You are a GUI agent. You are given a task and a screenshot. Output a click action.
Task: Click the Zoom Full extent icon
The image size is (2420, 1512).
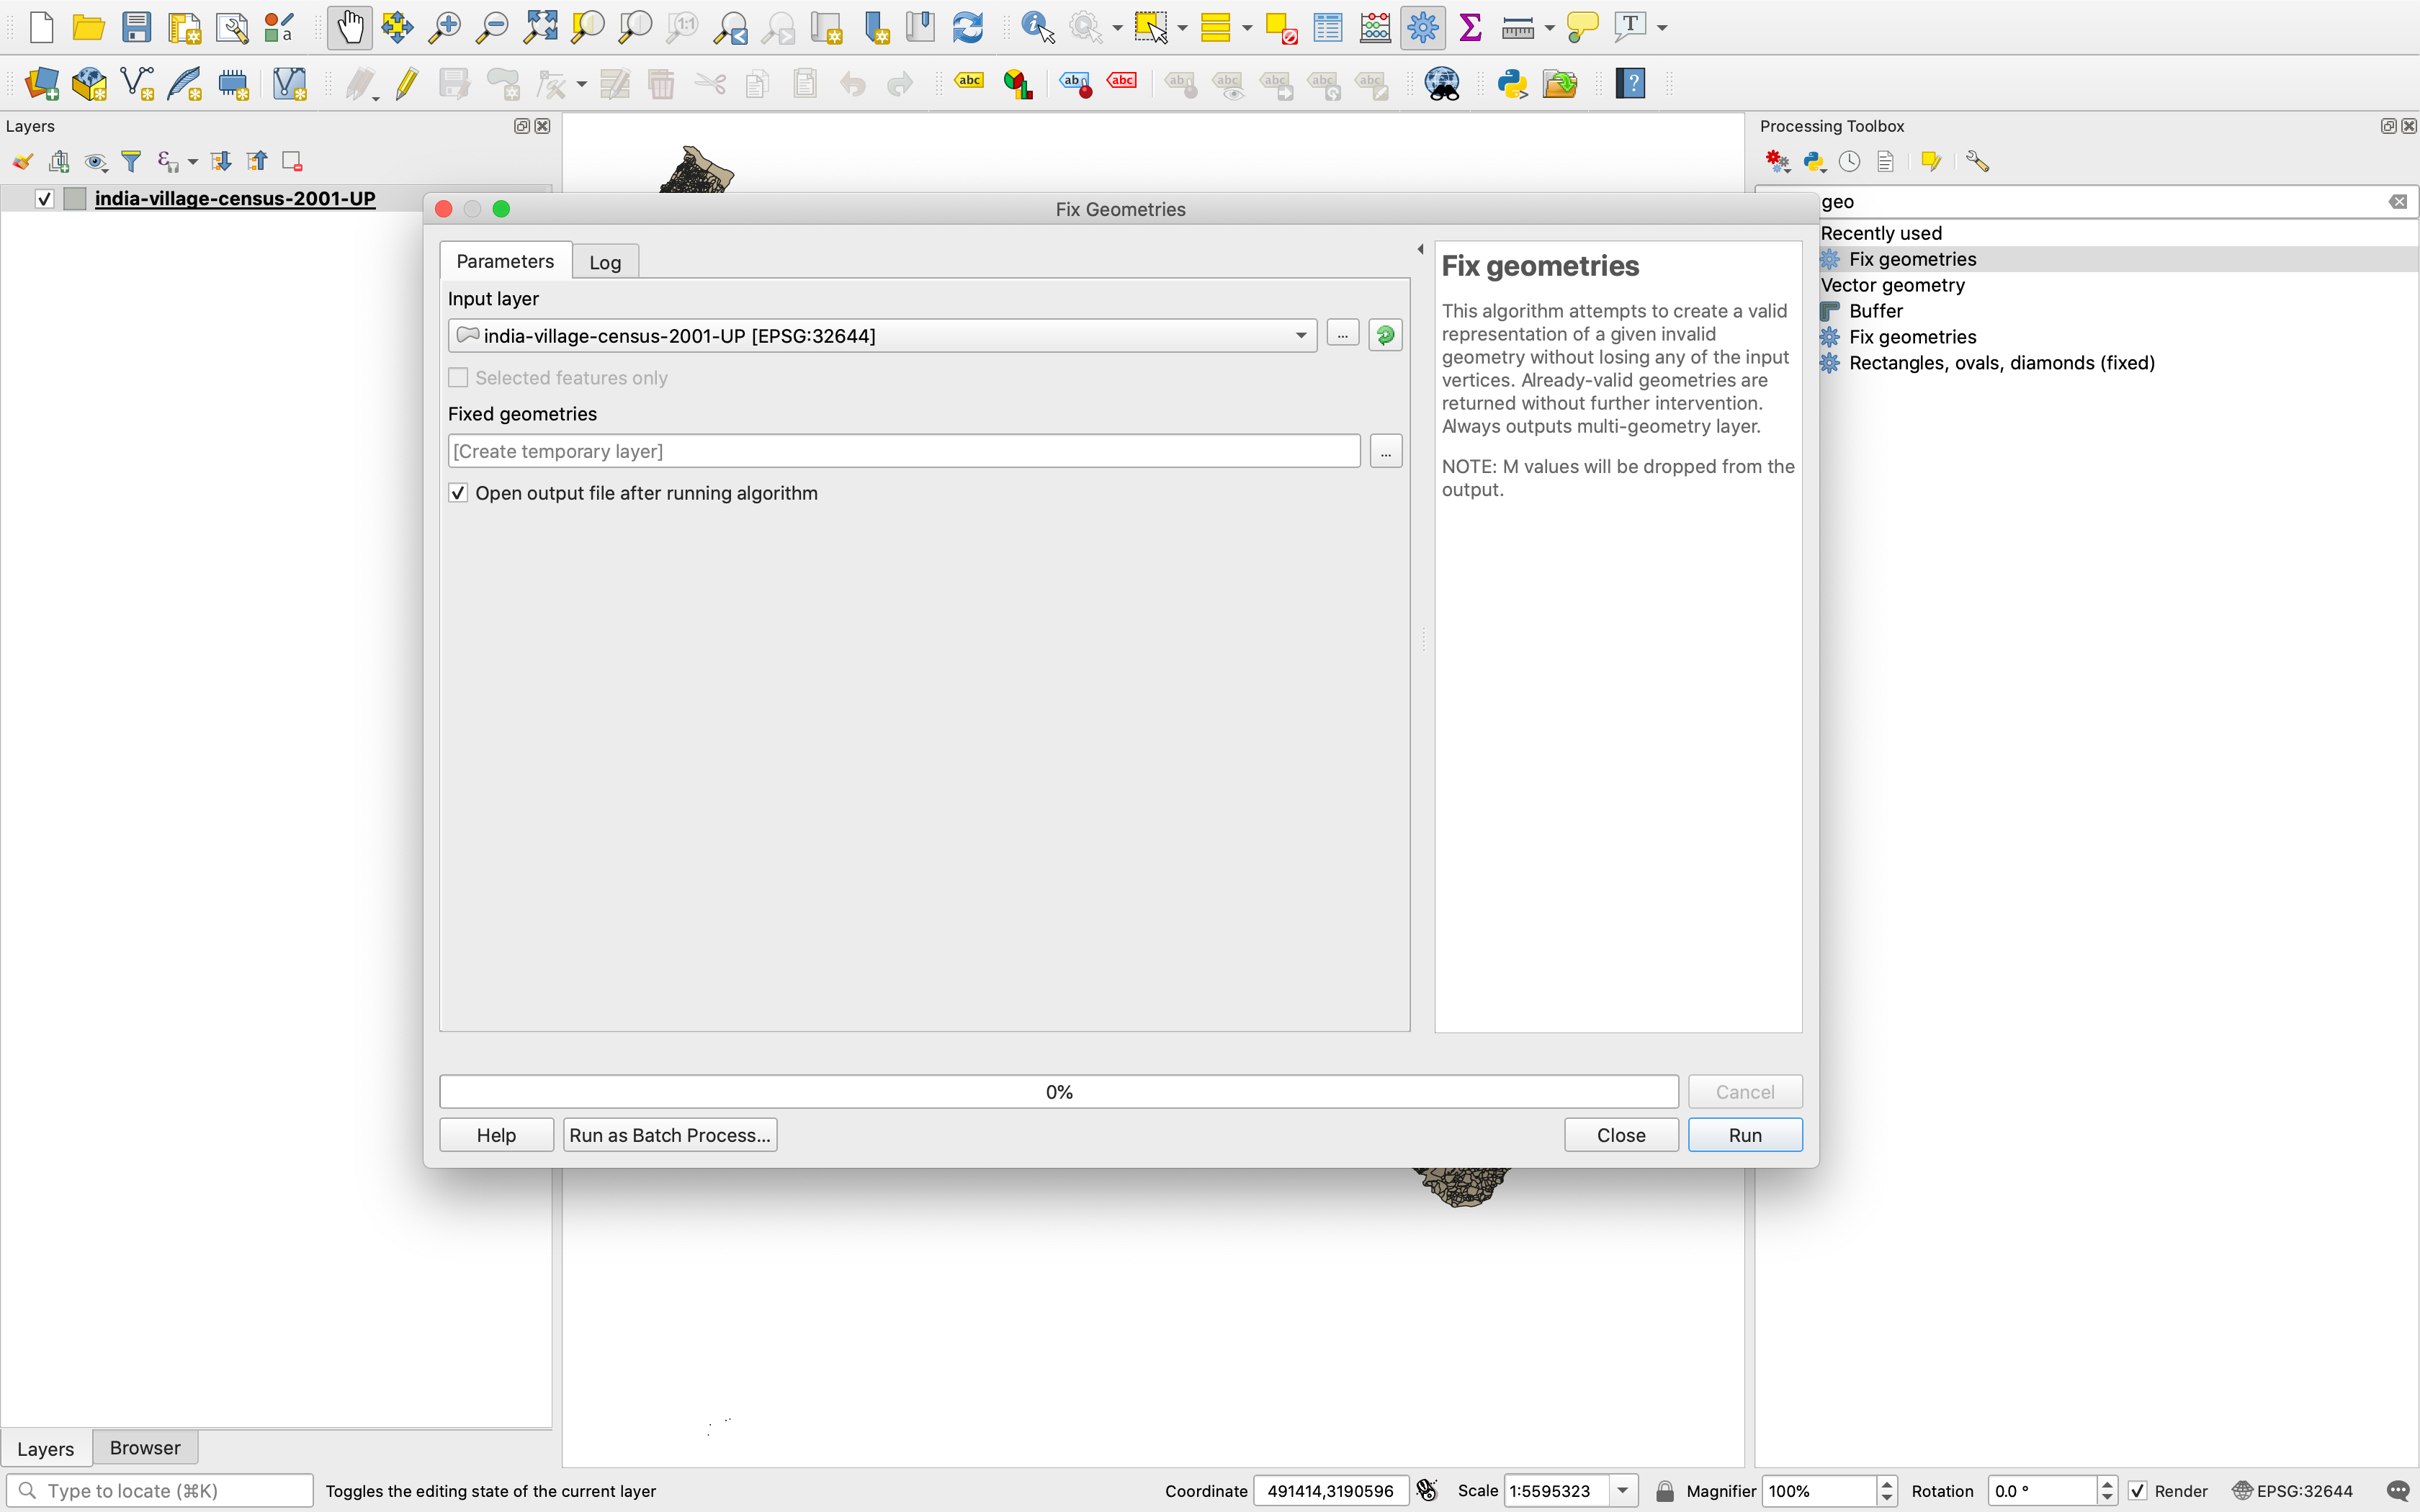point(540,27)
